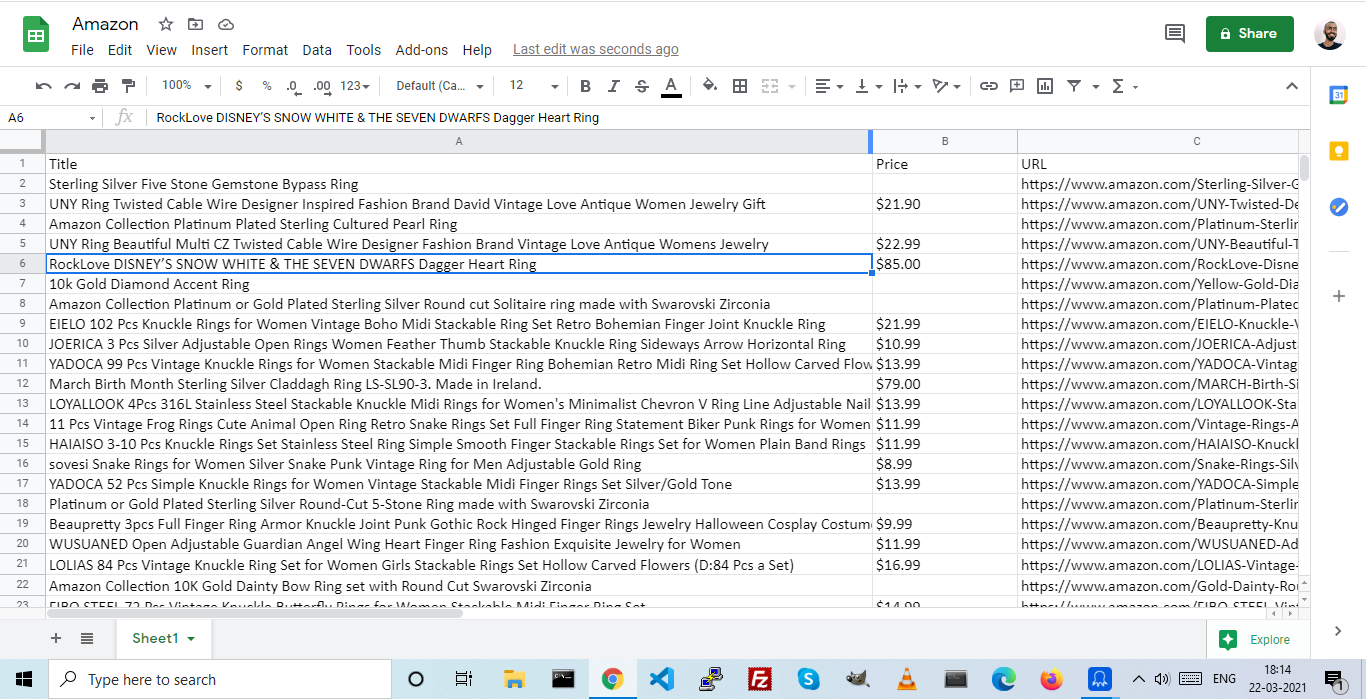Click the Insert chart icon
The height and width of the screenshot is (699, 1366).
[1045, 86]
